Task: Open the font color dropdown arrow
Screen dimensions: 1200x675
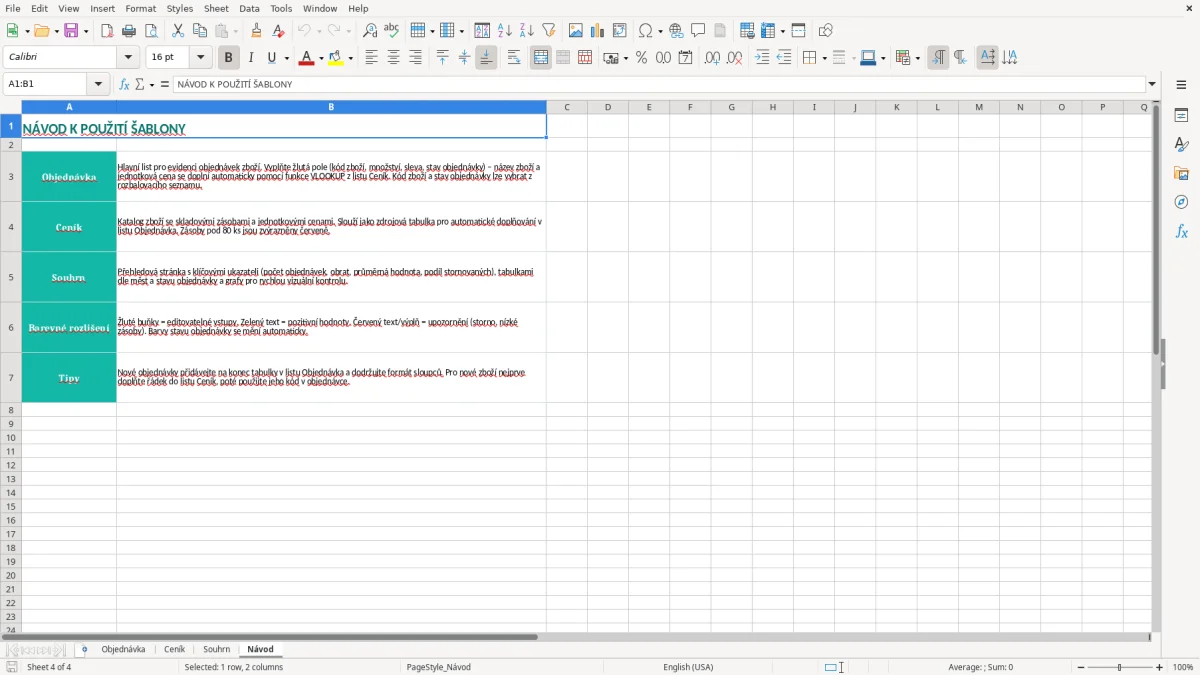Action: pos(320,58)
